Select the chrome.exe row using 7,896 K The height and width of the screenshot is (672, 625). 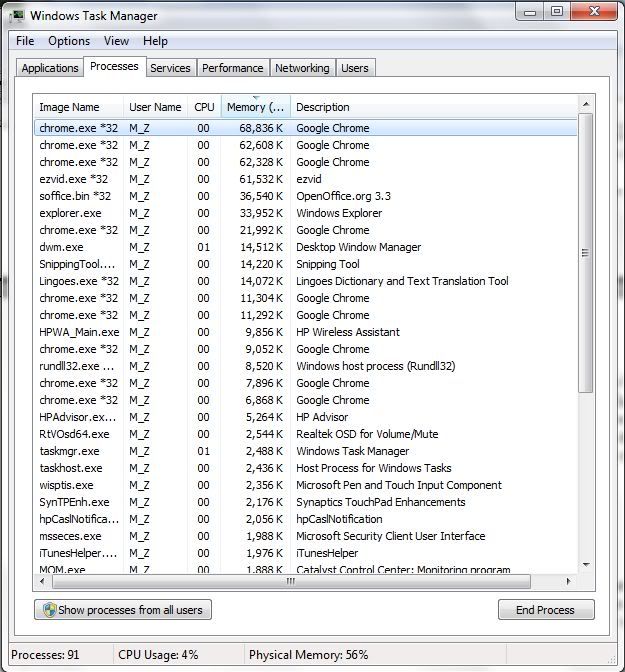click(x=305, y=383)
